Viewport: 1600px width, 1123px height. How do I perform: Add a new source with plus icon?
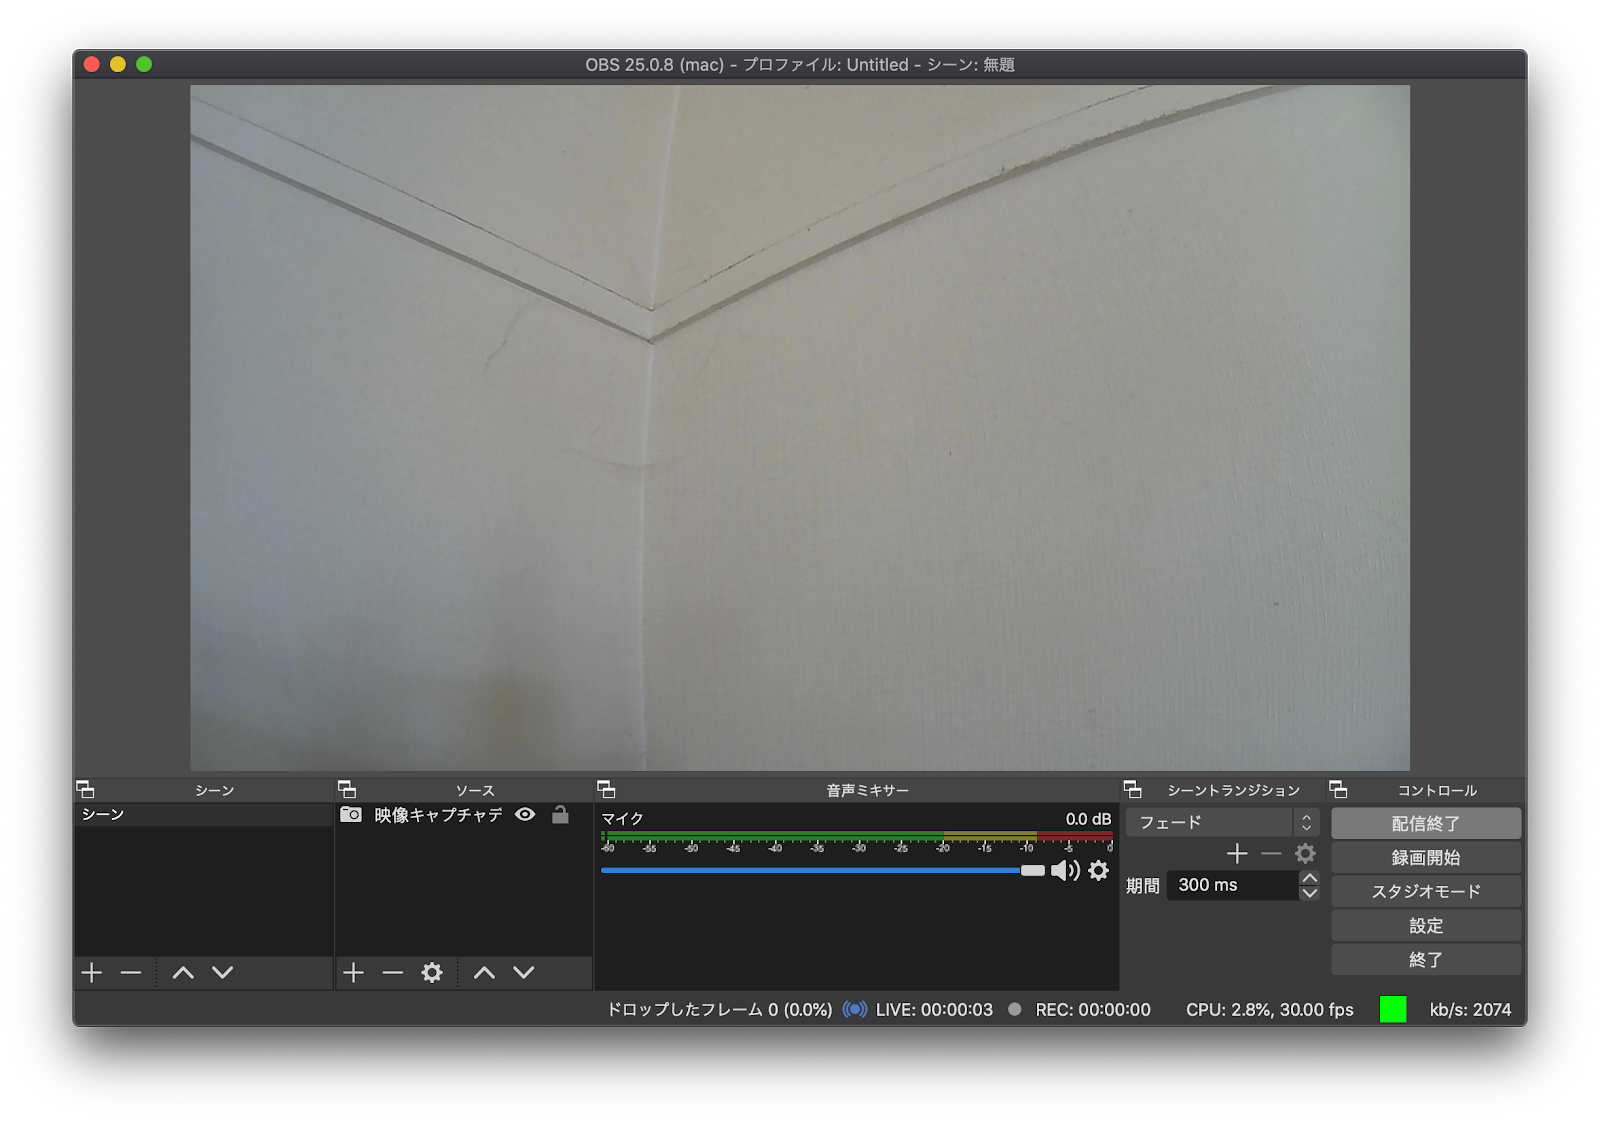353,973
